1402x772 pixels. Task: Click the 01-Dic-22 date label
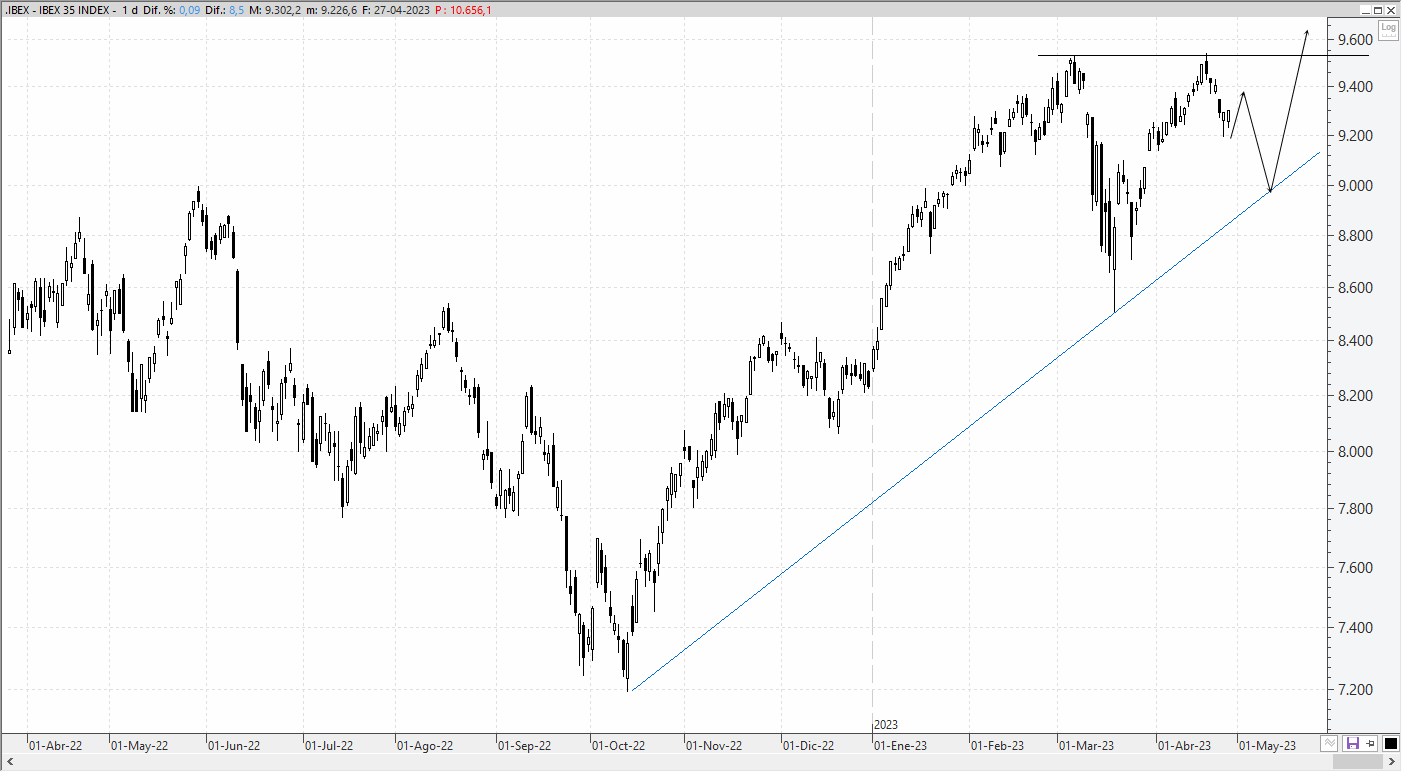808,745
